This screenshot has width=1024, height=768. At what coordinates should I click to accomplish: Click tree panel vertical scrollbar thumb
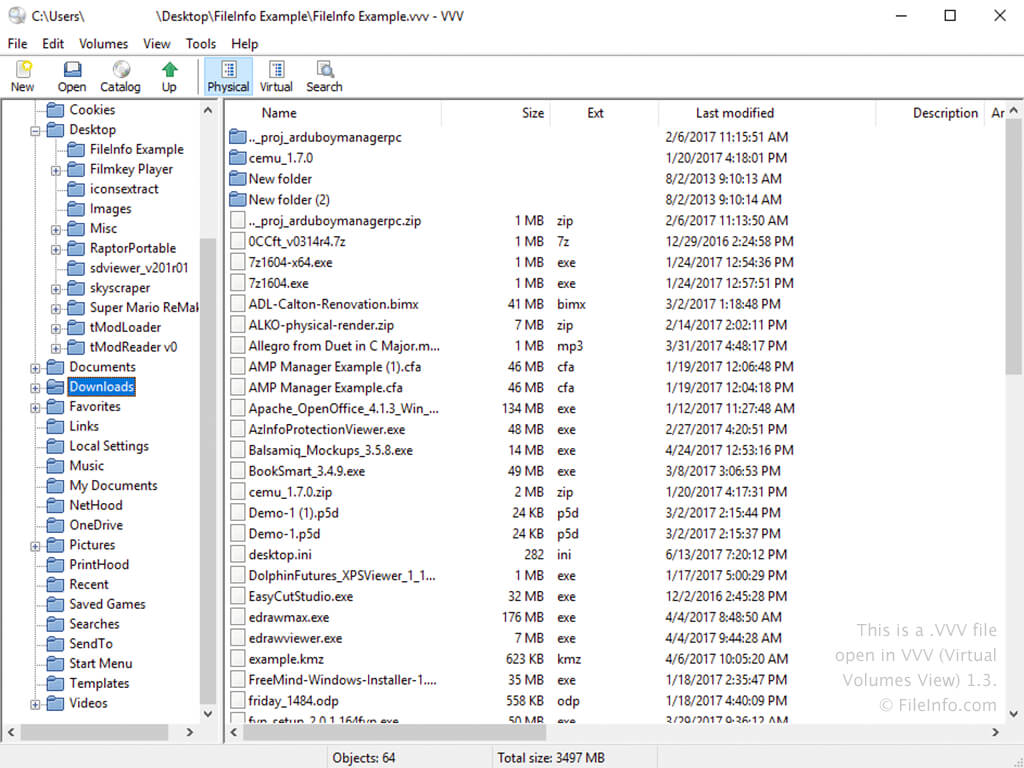click(x=208, y=472)
